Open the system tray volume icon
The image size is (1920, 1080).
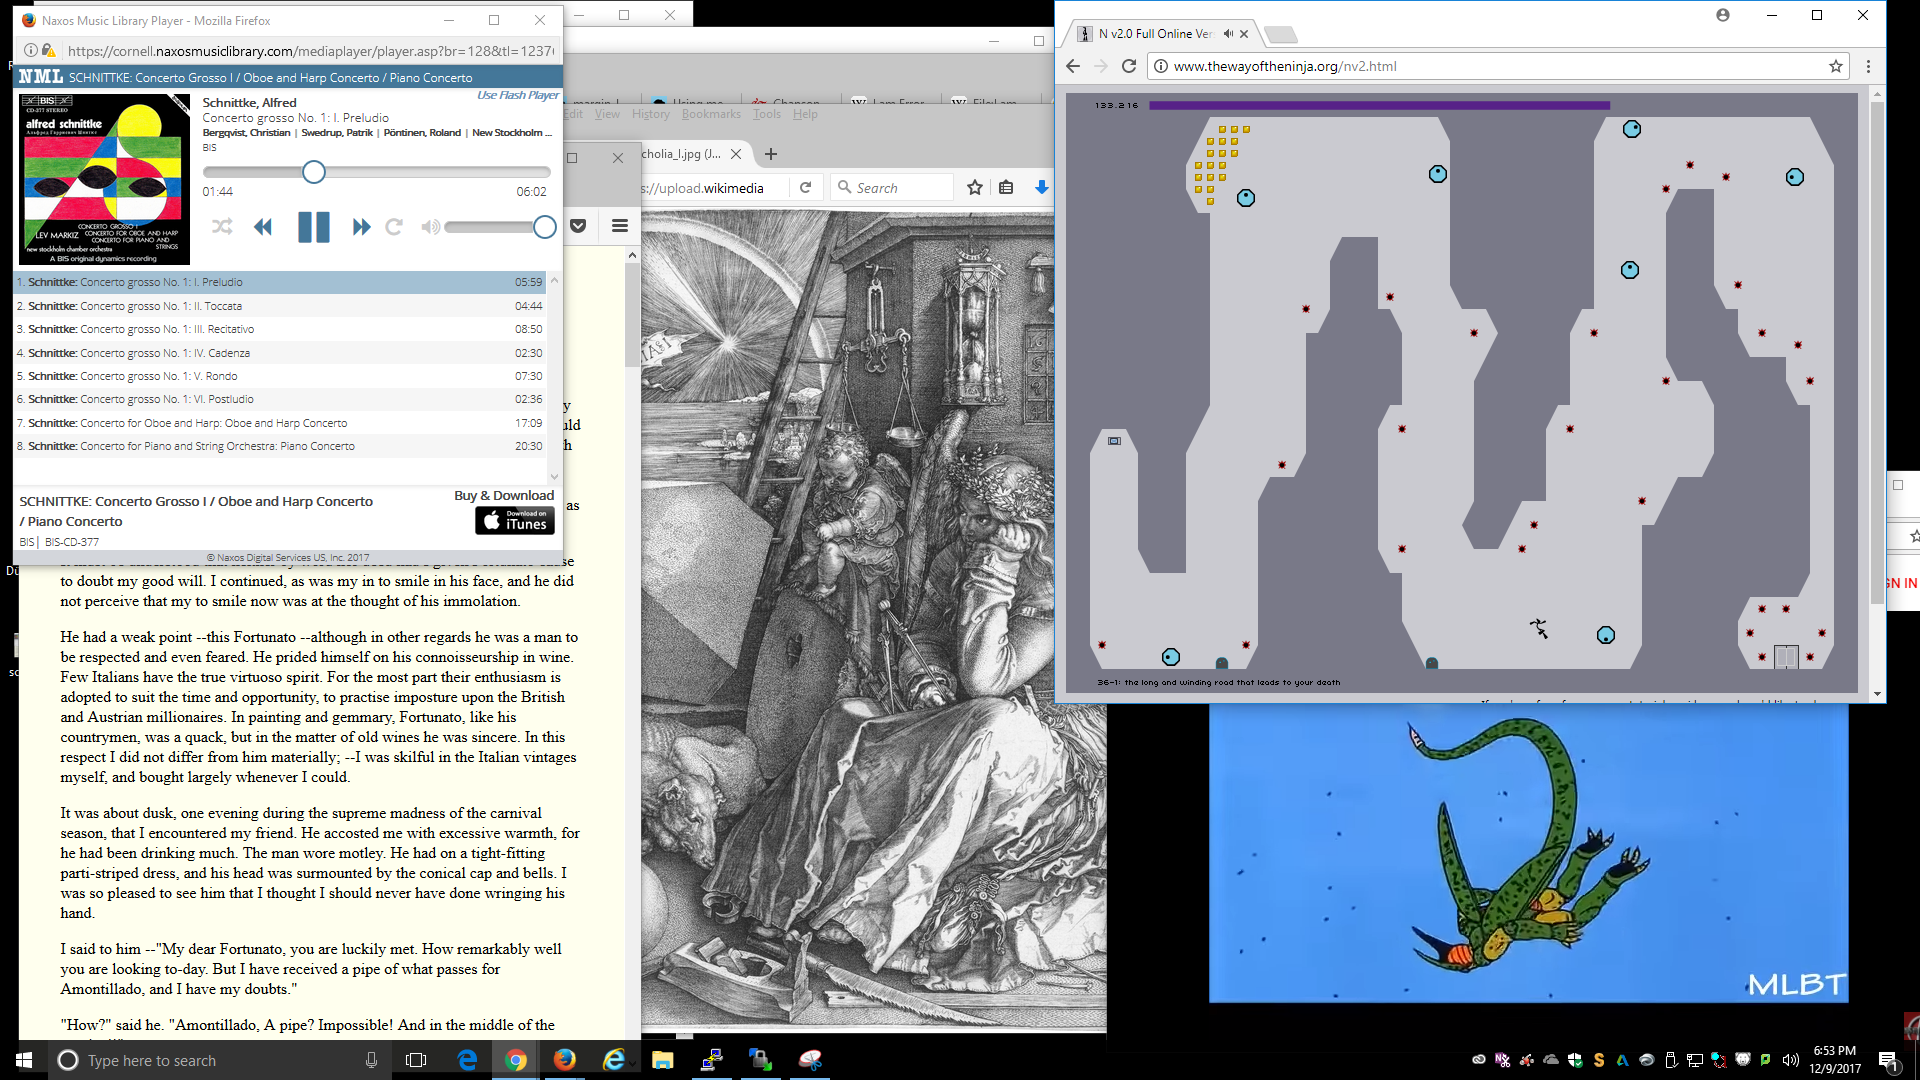tap(1790, 1060)
